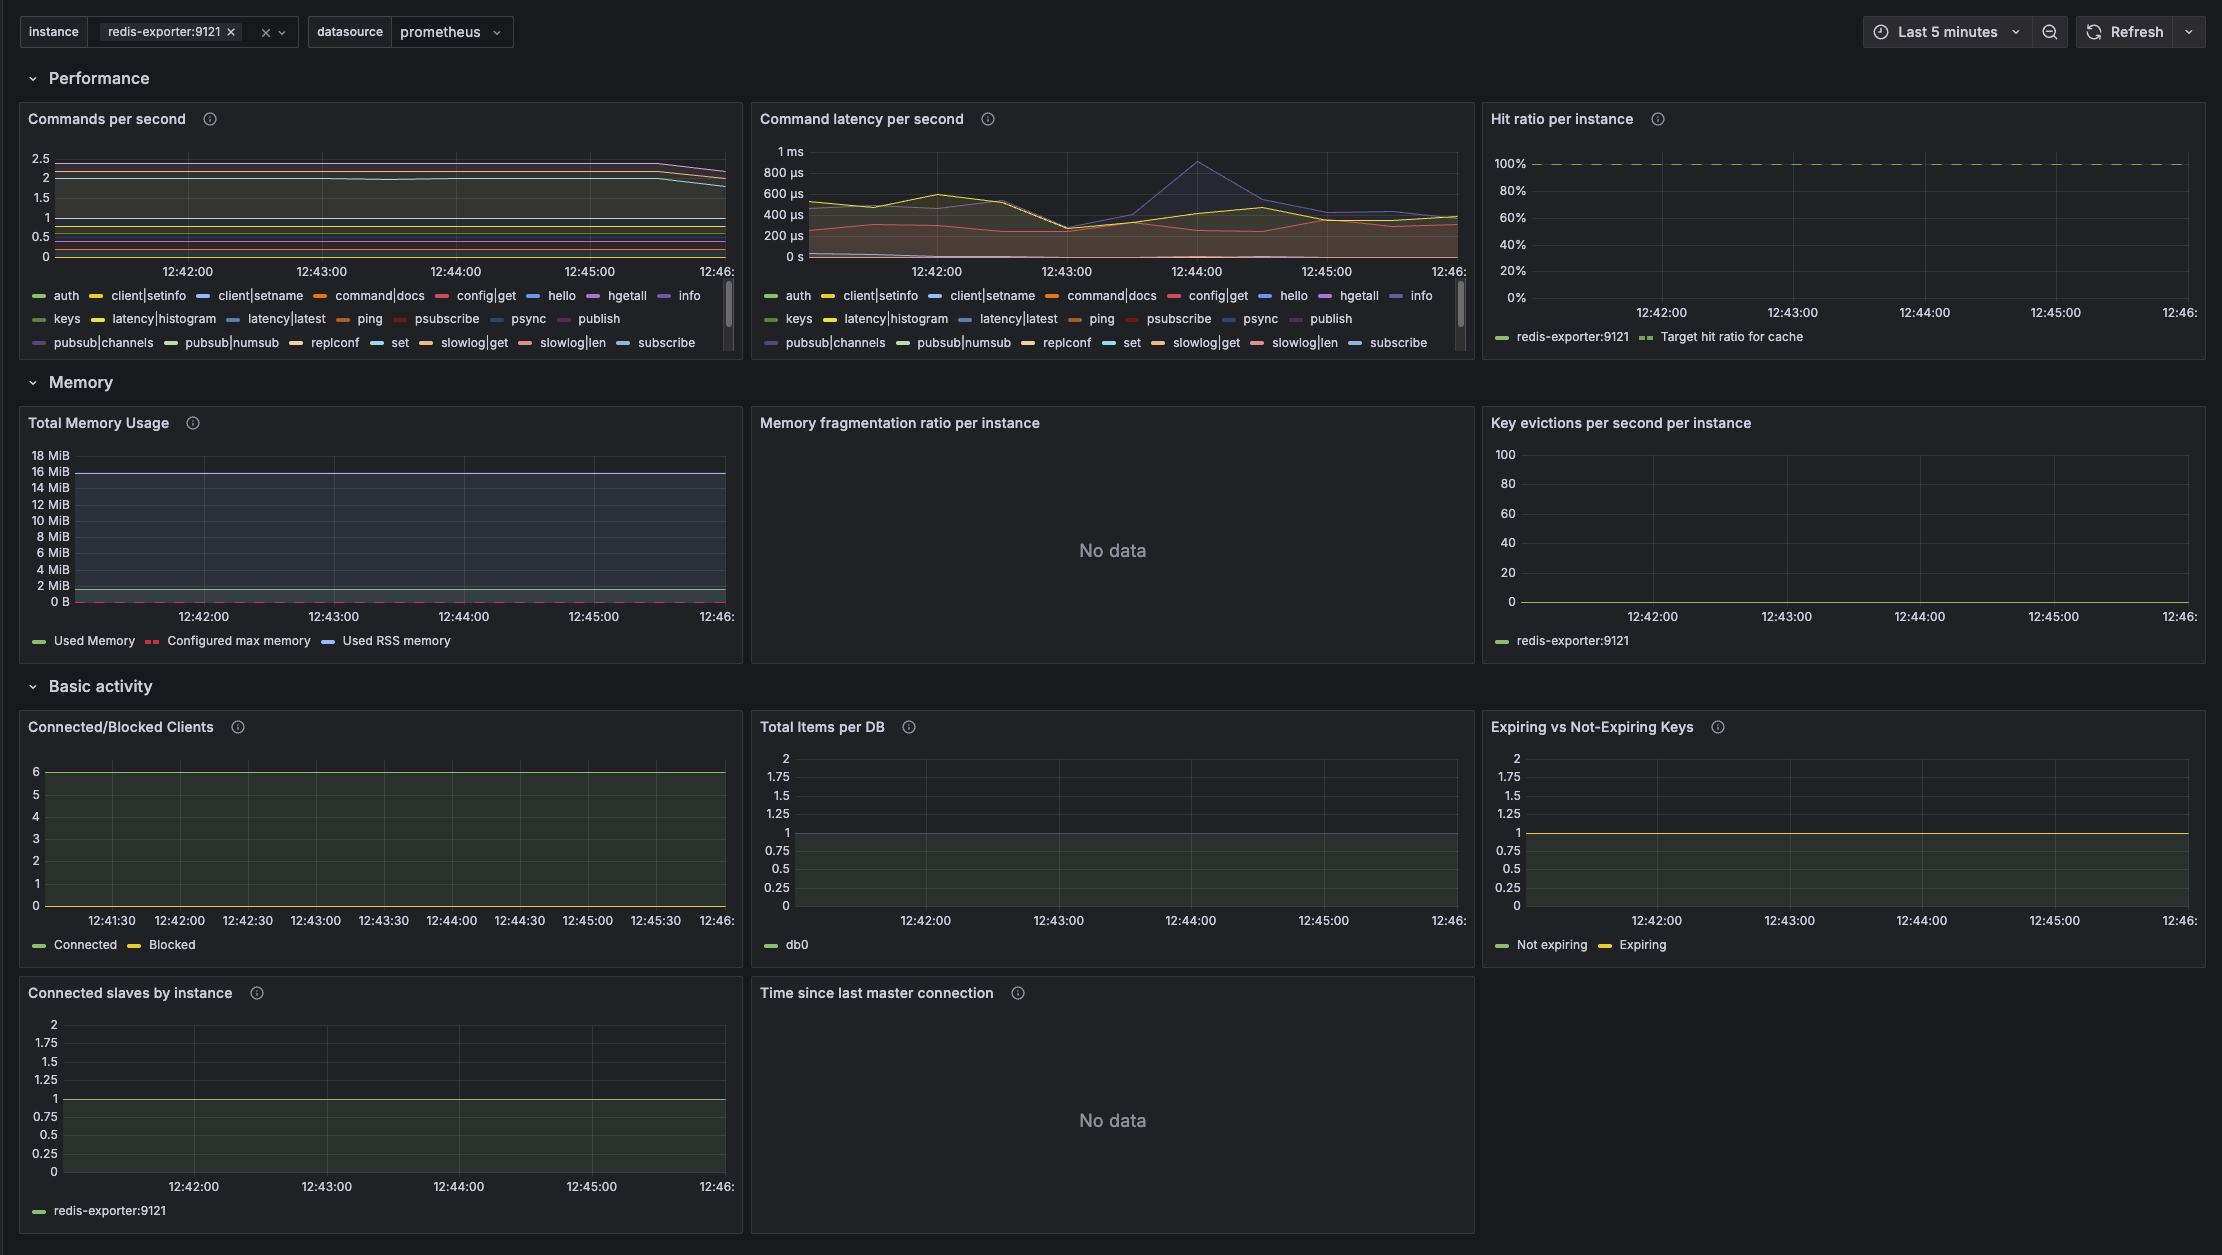The image size is (2222, 1255).
Task: Click the Refresh dashboard button
Action: click(2125, 32)
